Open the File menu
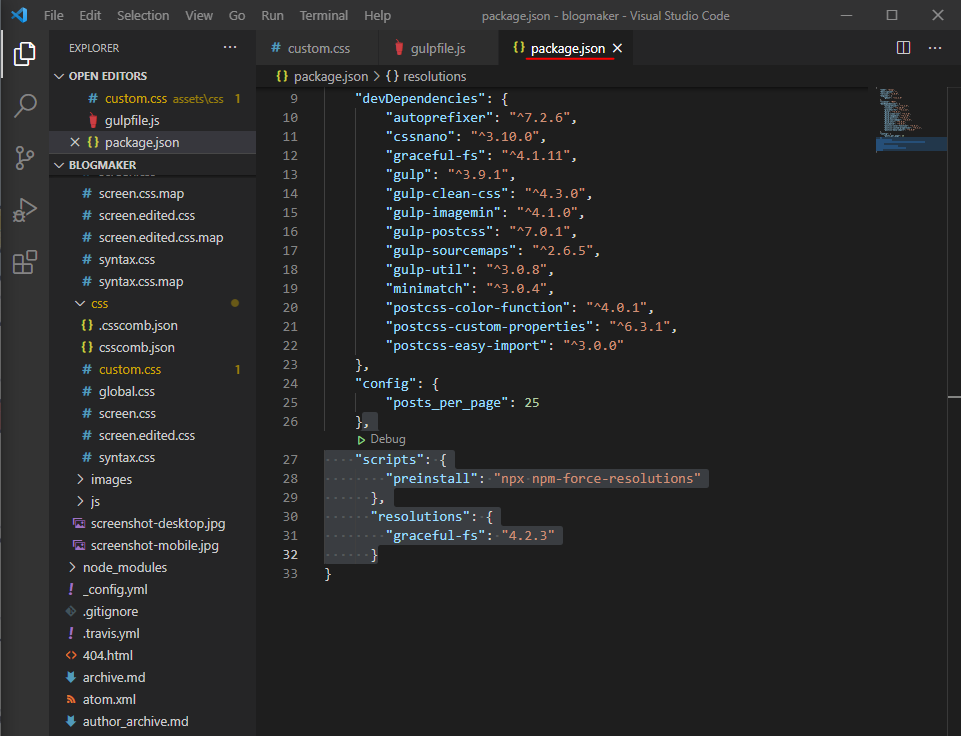The width and height of the screenshot is (961, 736). point(53,15)
